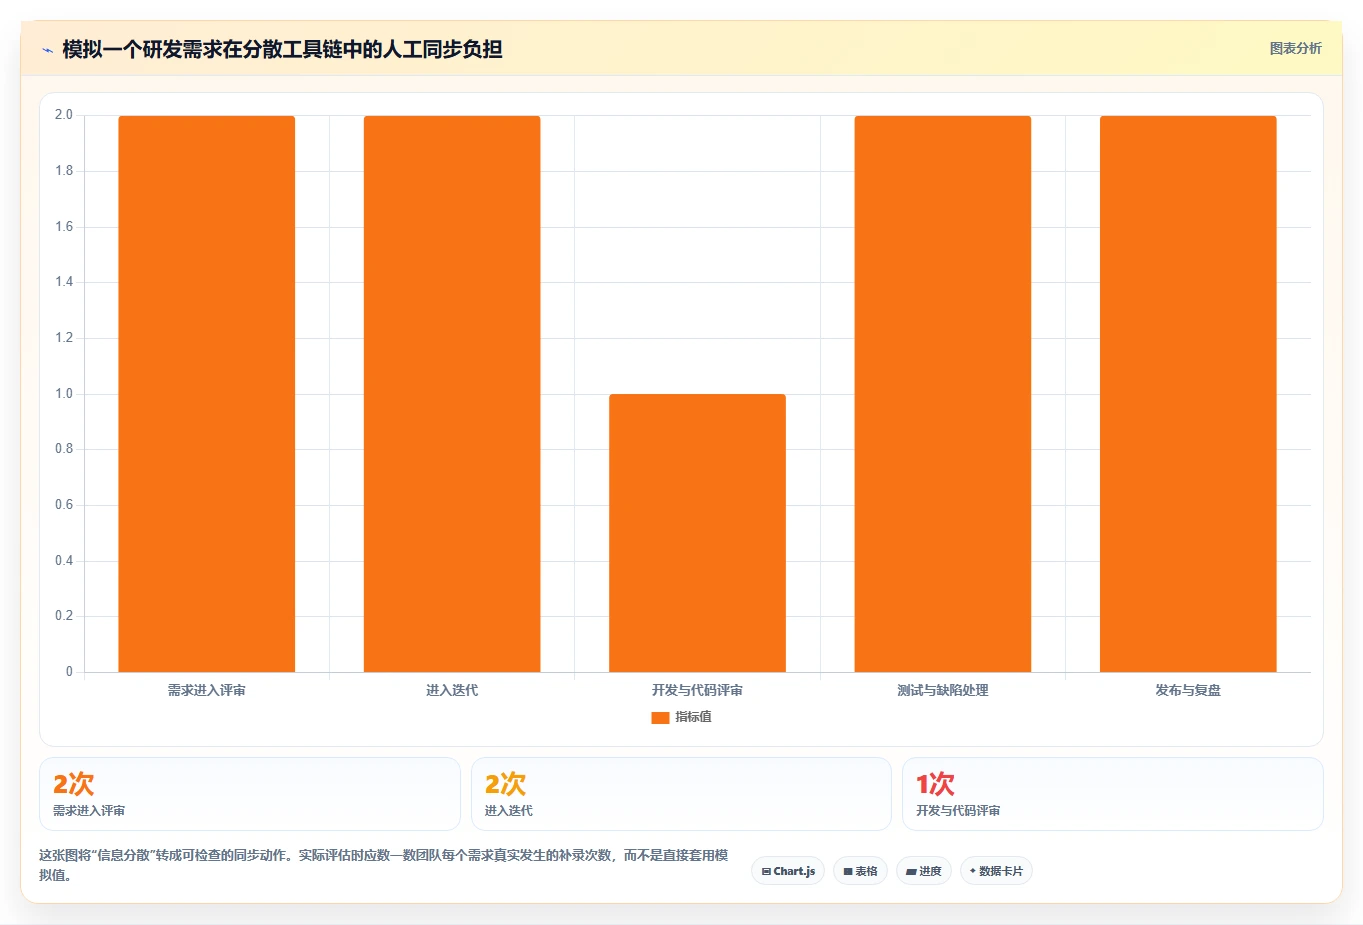Image resolution: width=1363 pixels, height=925 pixels.
Task: Click the 表格 chip square icon
Action: [x=848, y=872]
